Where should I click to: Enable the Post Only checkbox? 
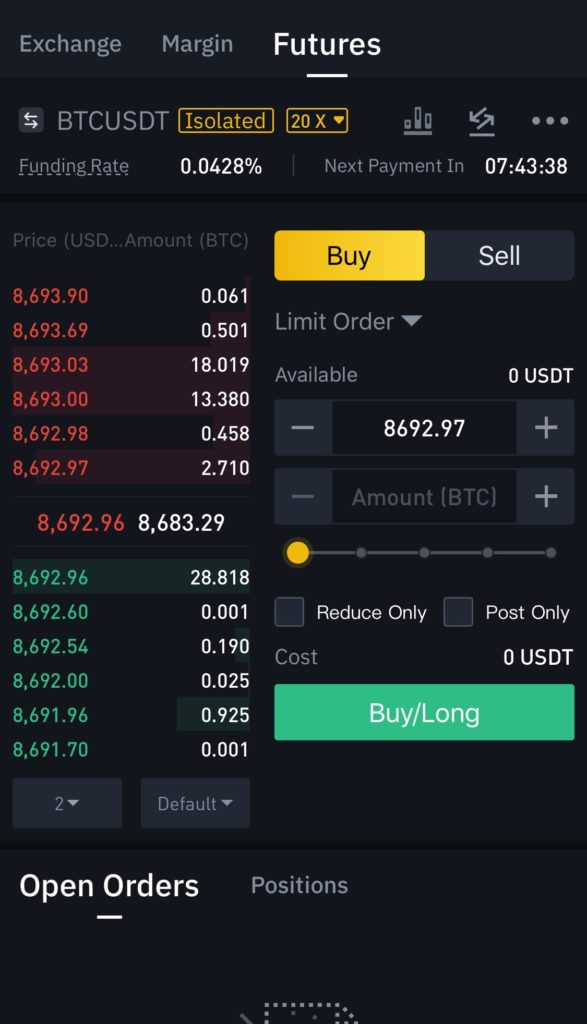coord(458,612)
